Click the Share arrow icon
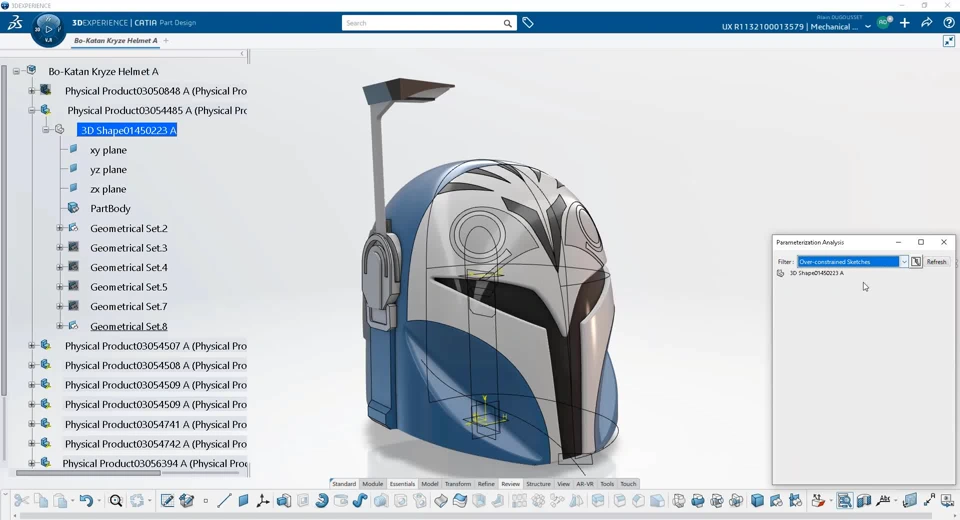This screenshot has width=960, height=520. point(926,23)
